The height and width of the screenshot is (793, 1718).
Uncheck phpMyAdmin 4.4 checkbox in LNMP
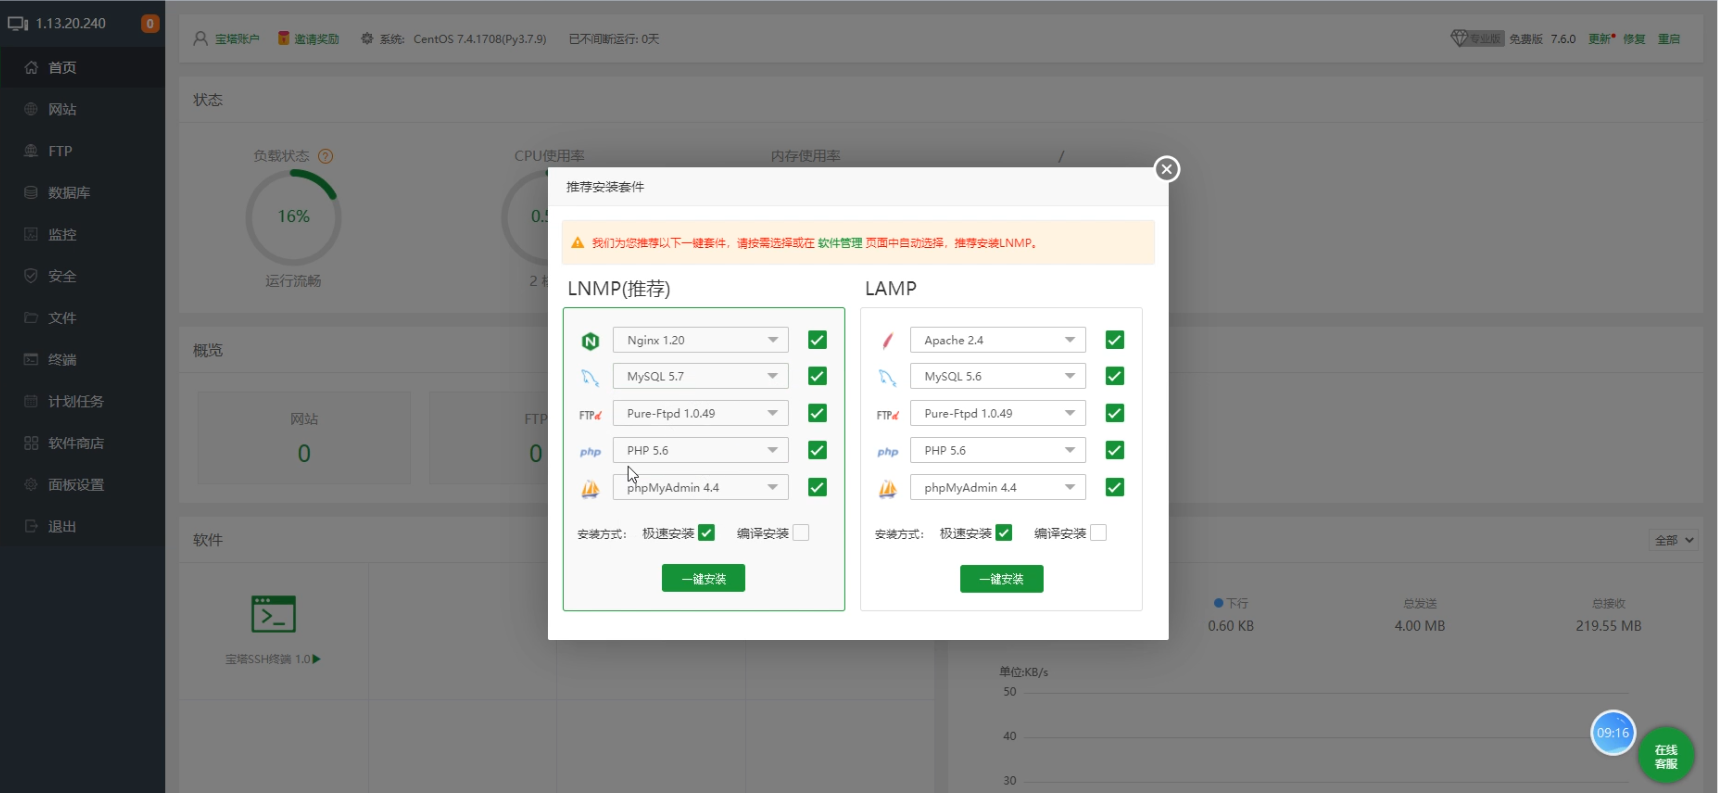pos(817,487)
